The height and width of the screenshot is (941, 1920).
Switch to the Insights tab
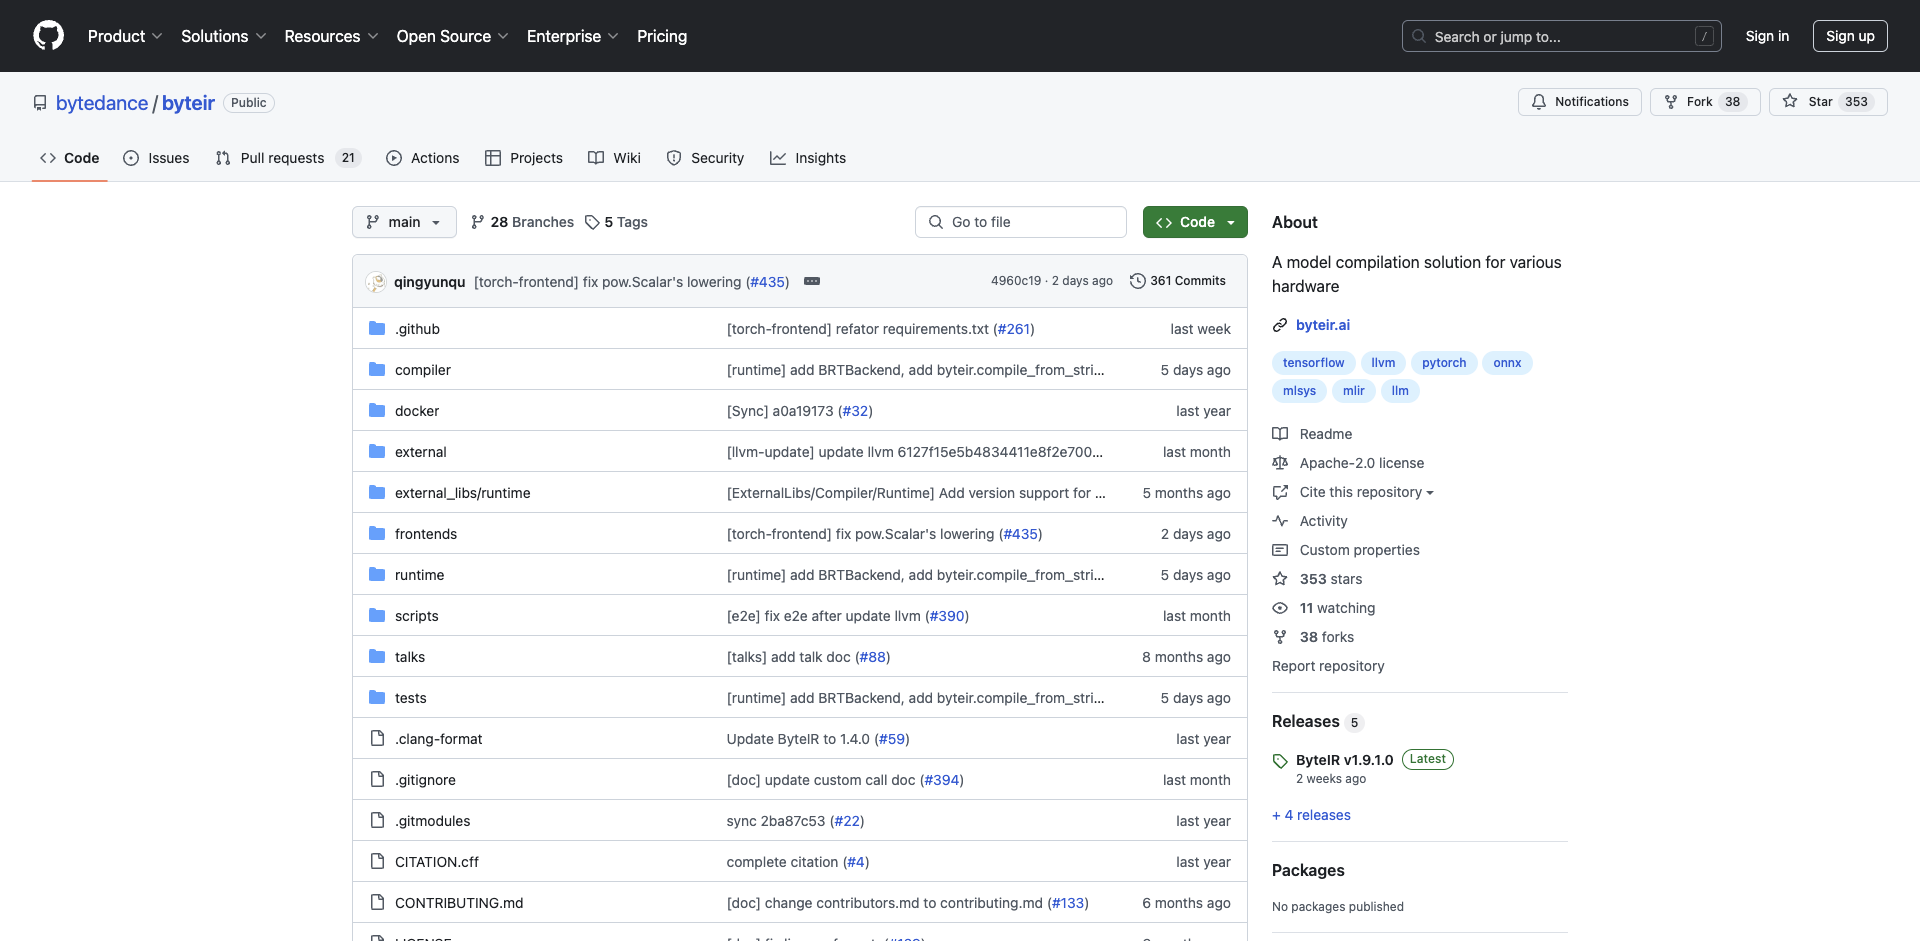point(808,158)
